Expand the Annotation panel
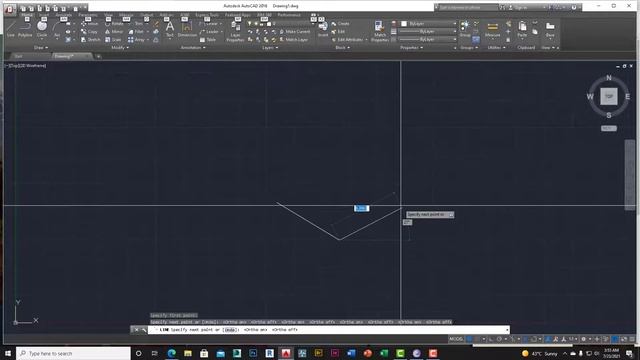Image resolution: width=640 pixels, height=360 pixels. click(x=193, y=48)
